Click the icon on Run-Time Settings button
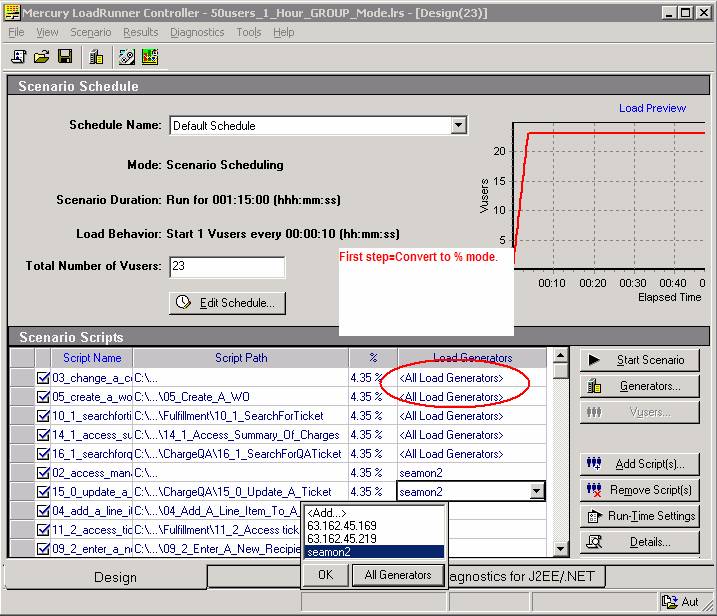This screenshot has width=717, height=616. [x=594, y=516]
